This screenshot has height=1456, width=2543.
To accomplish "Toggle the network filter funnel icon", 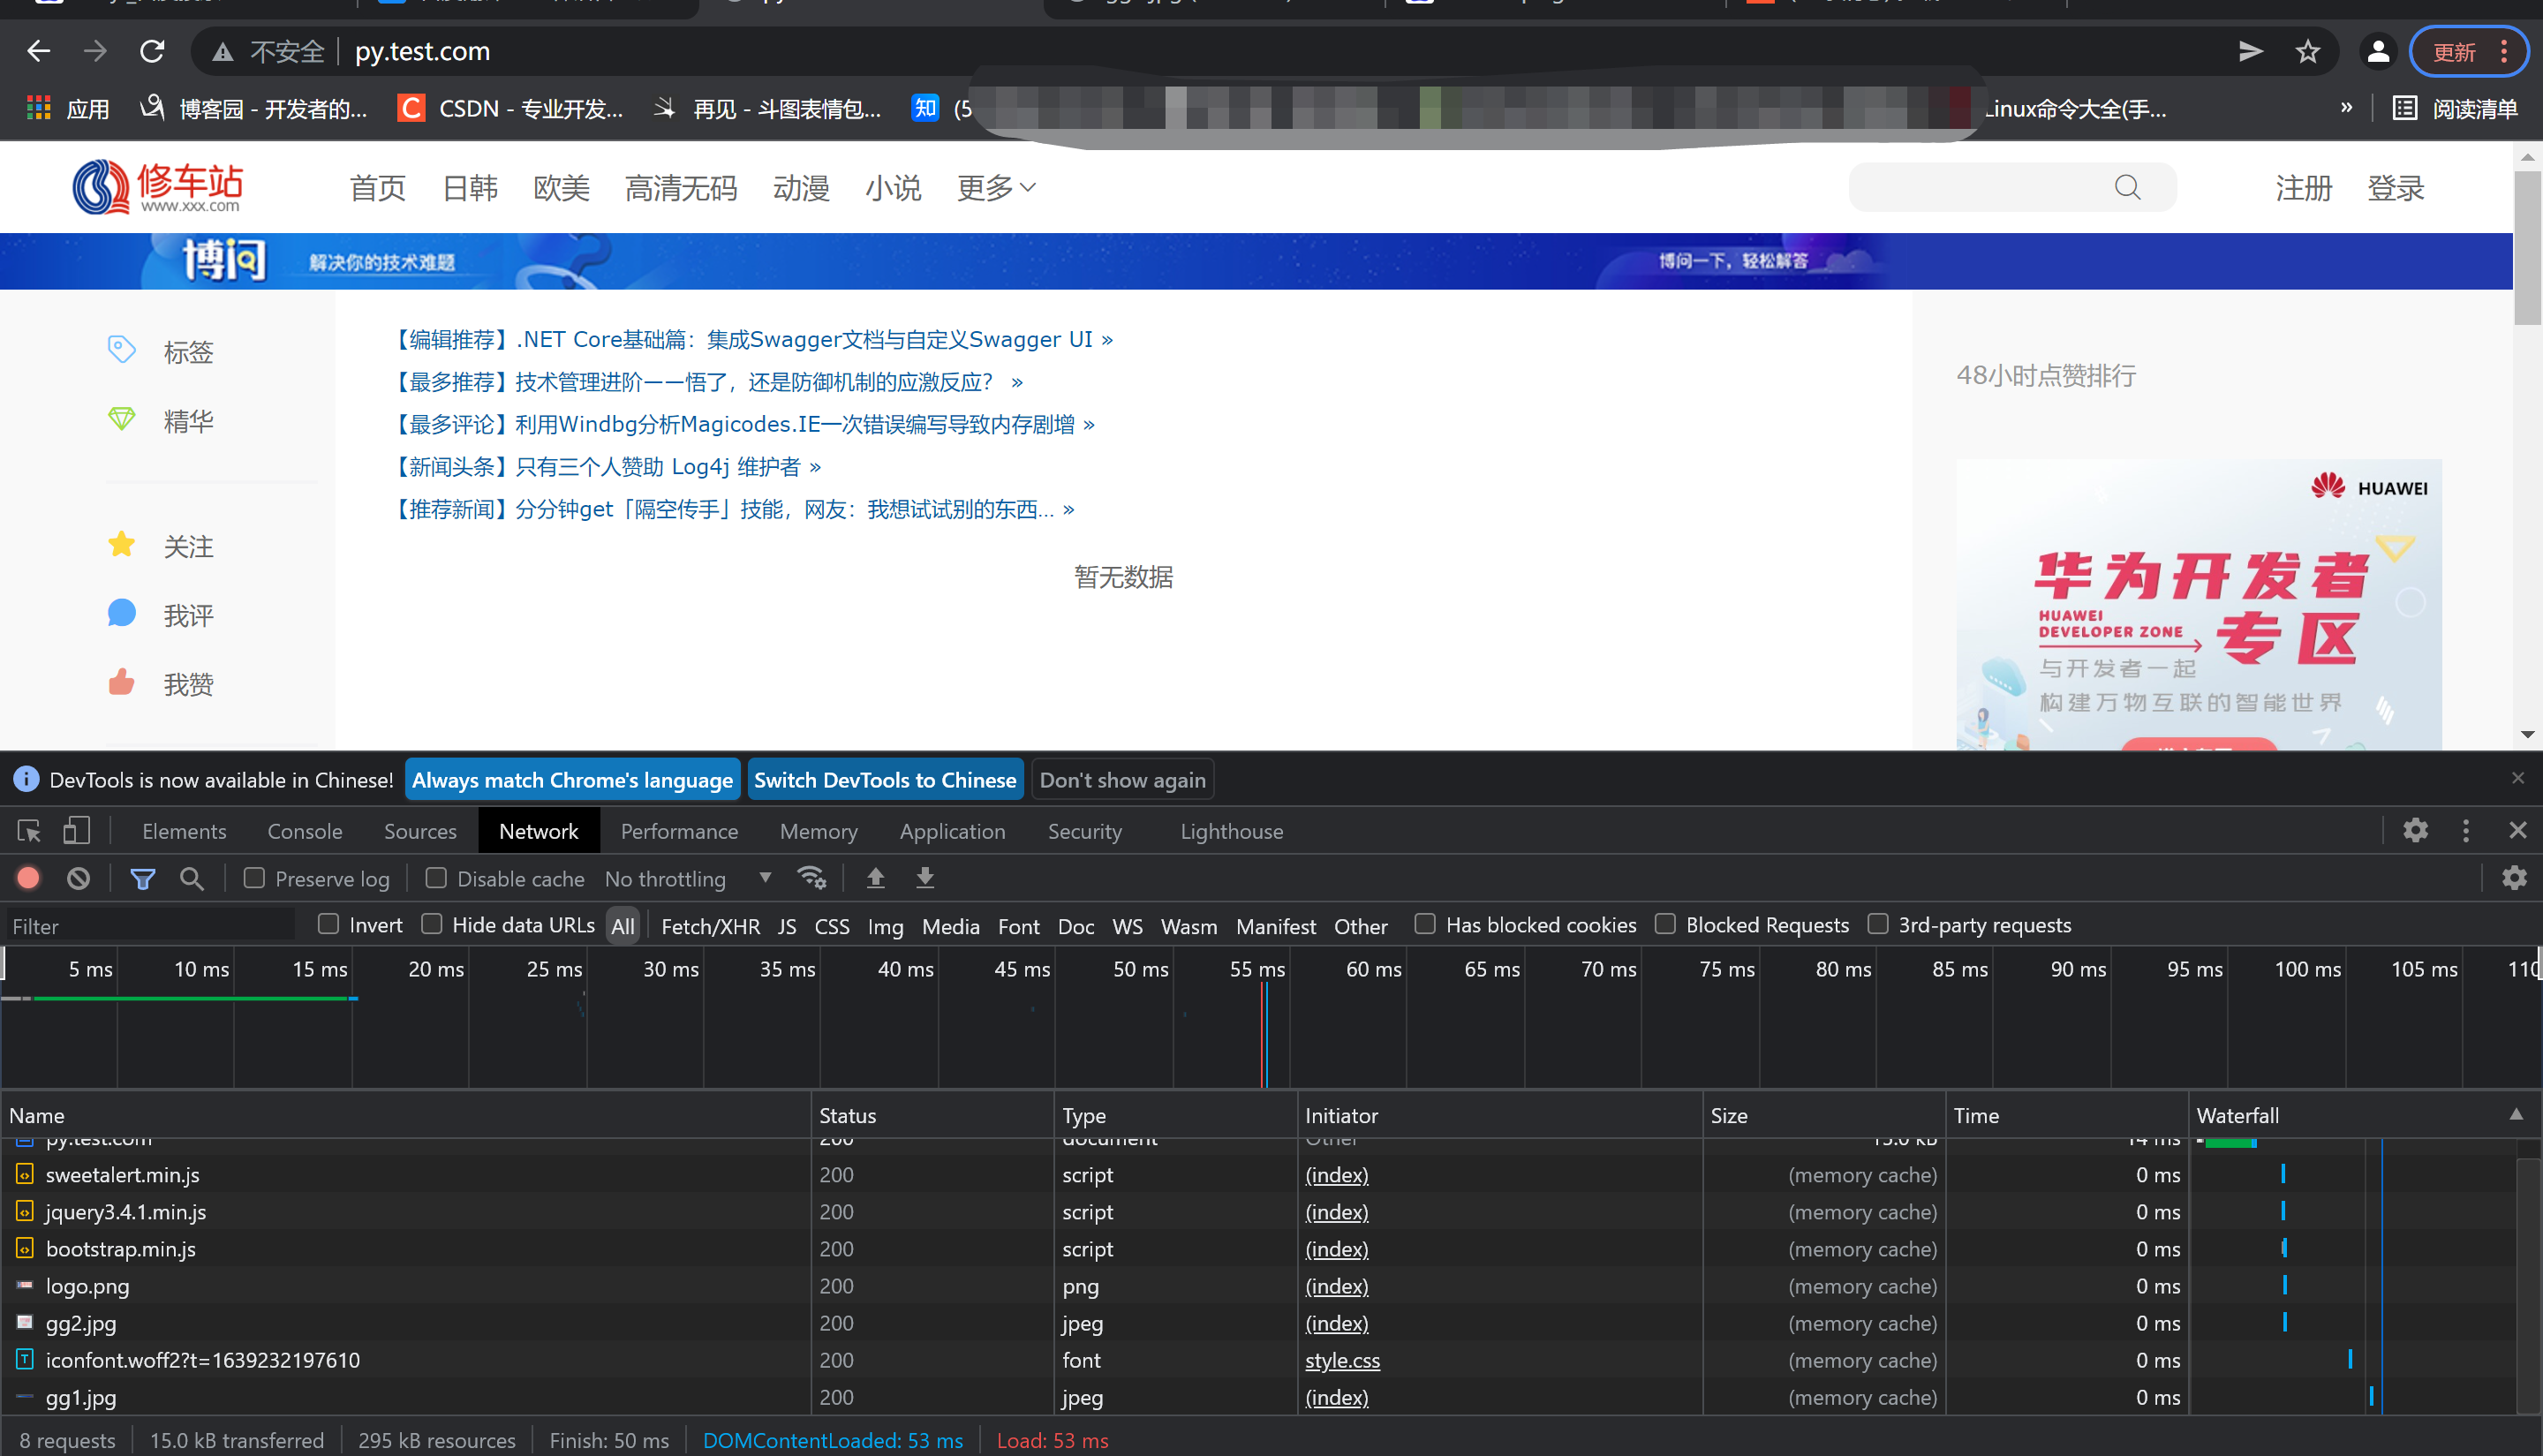I will tap(142, 879).
